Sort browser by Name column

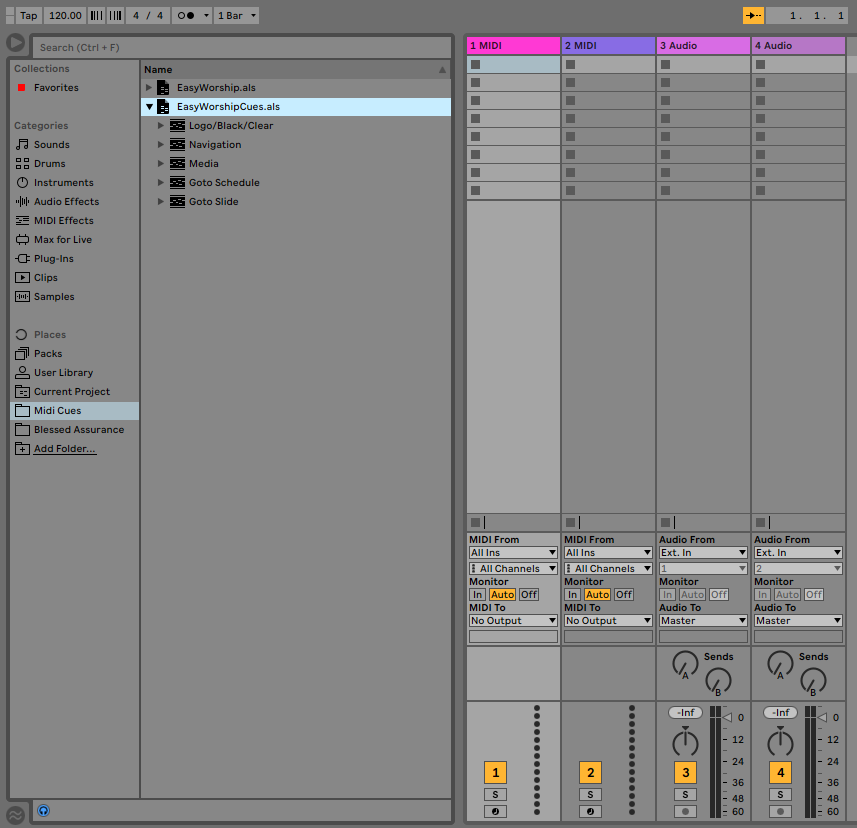pyautogui.click(x=295, y=69)
